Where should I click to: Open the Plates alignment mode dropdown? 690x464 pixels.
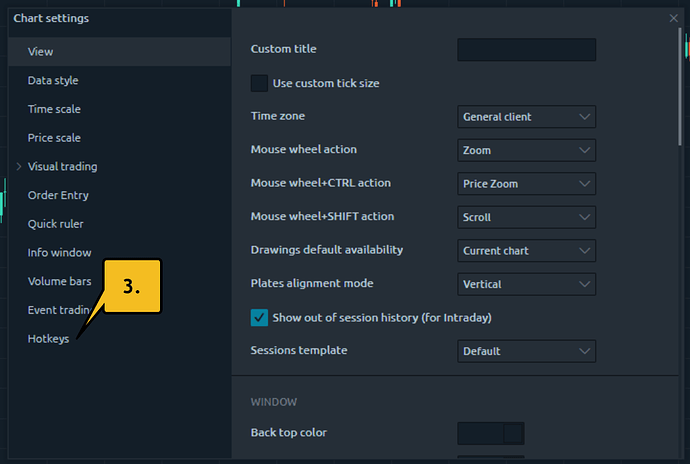tap(526, 284)
